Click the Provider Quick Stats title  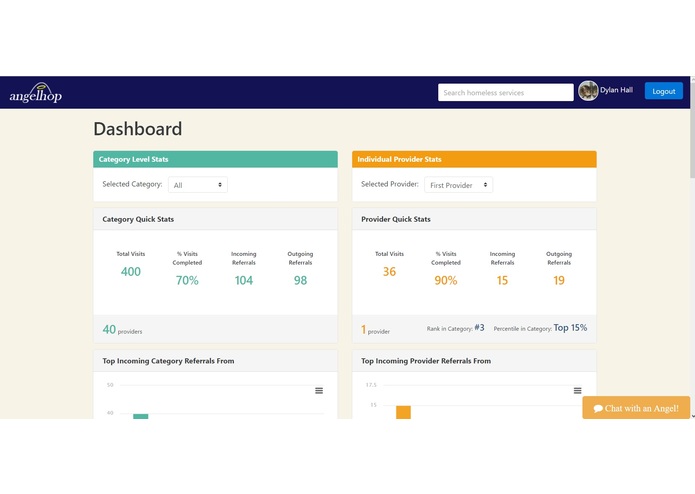[396, 219]
